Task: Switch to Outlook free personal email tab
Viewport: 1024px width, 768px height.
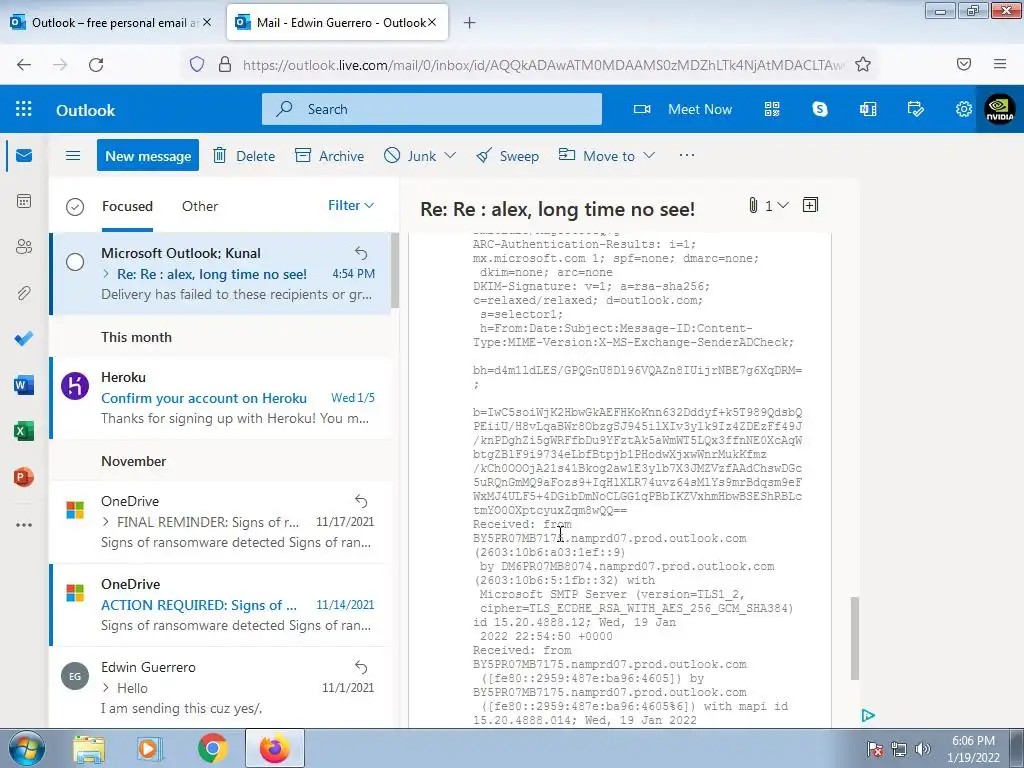Action: click(x=109, y=23)
